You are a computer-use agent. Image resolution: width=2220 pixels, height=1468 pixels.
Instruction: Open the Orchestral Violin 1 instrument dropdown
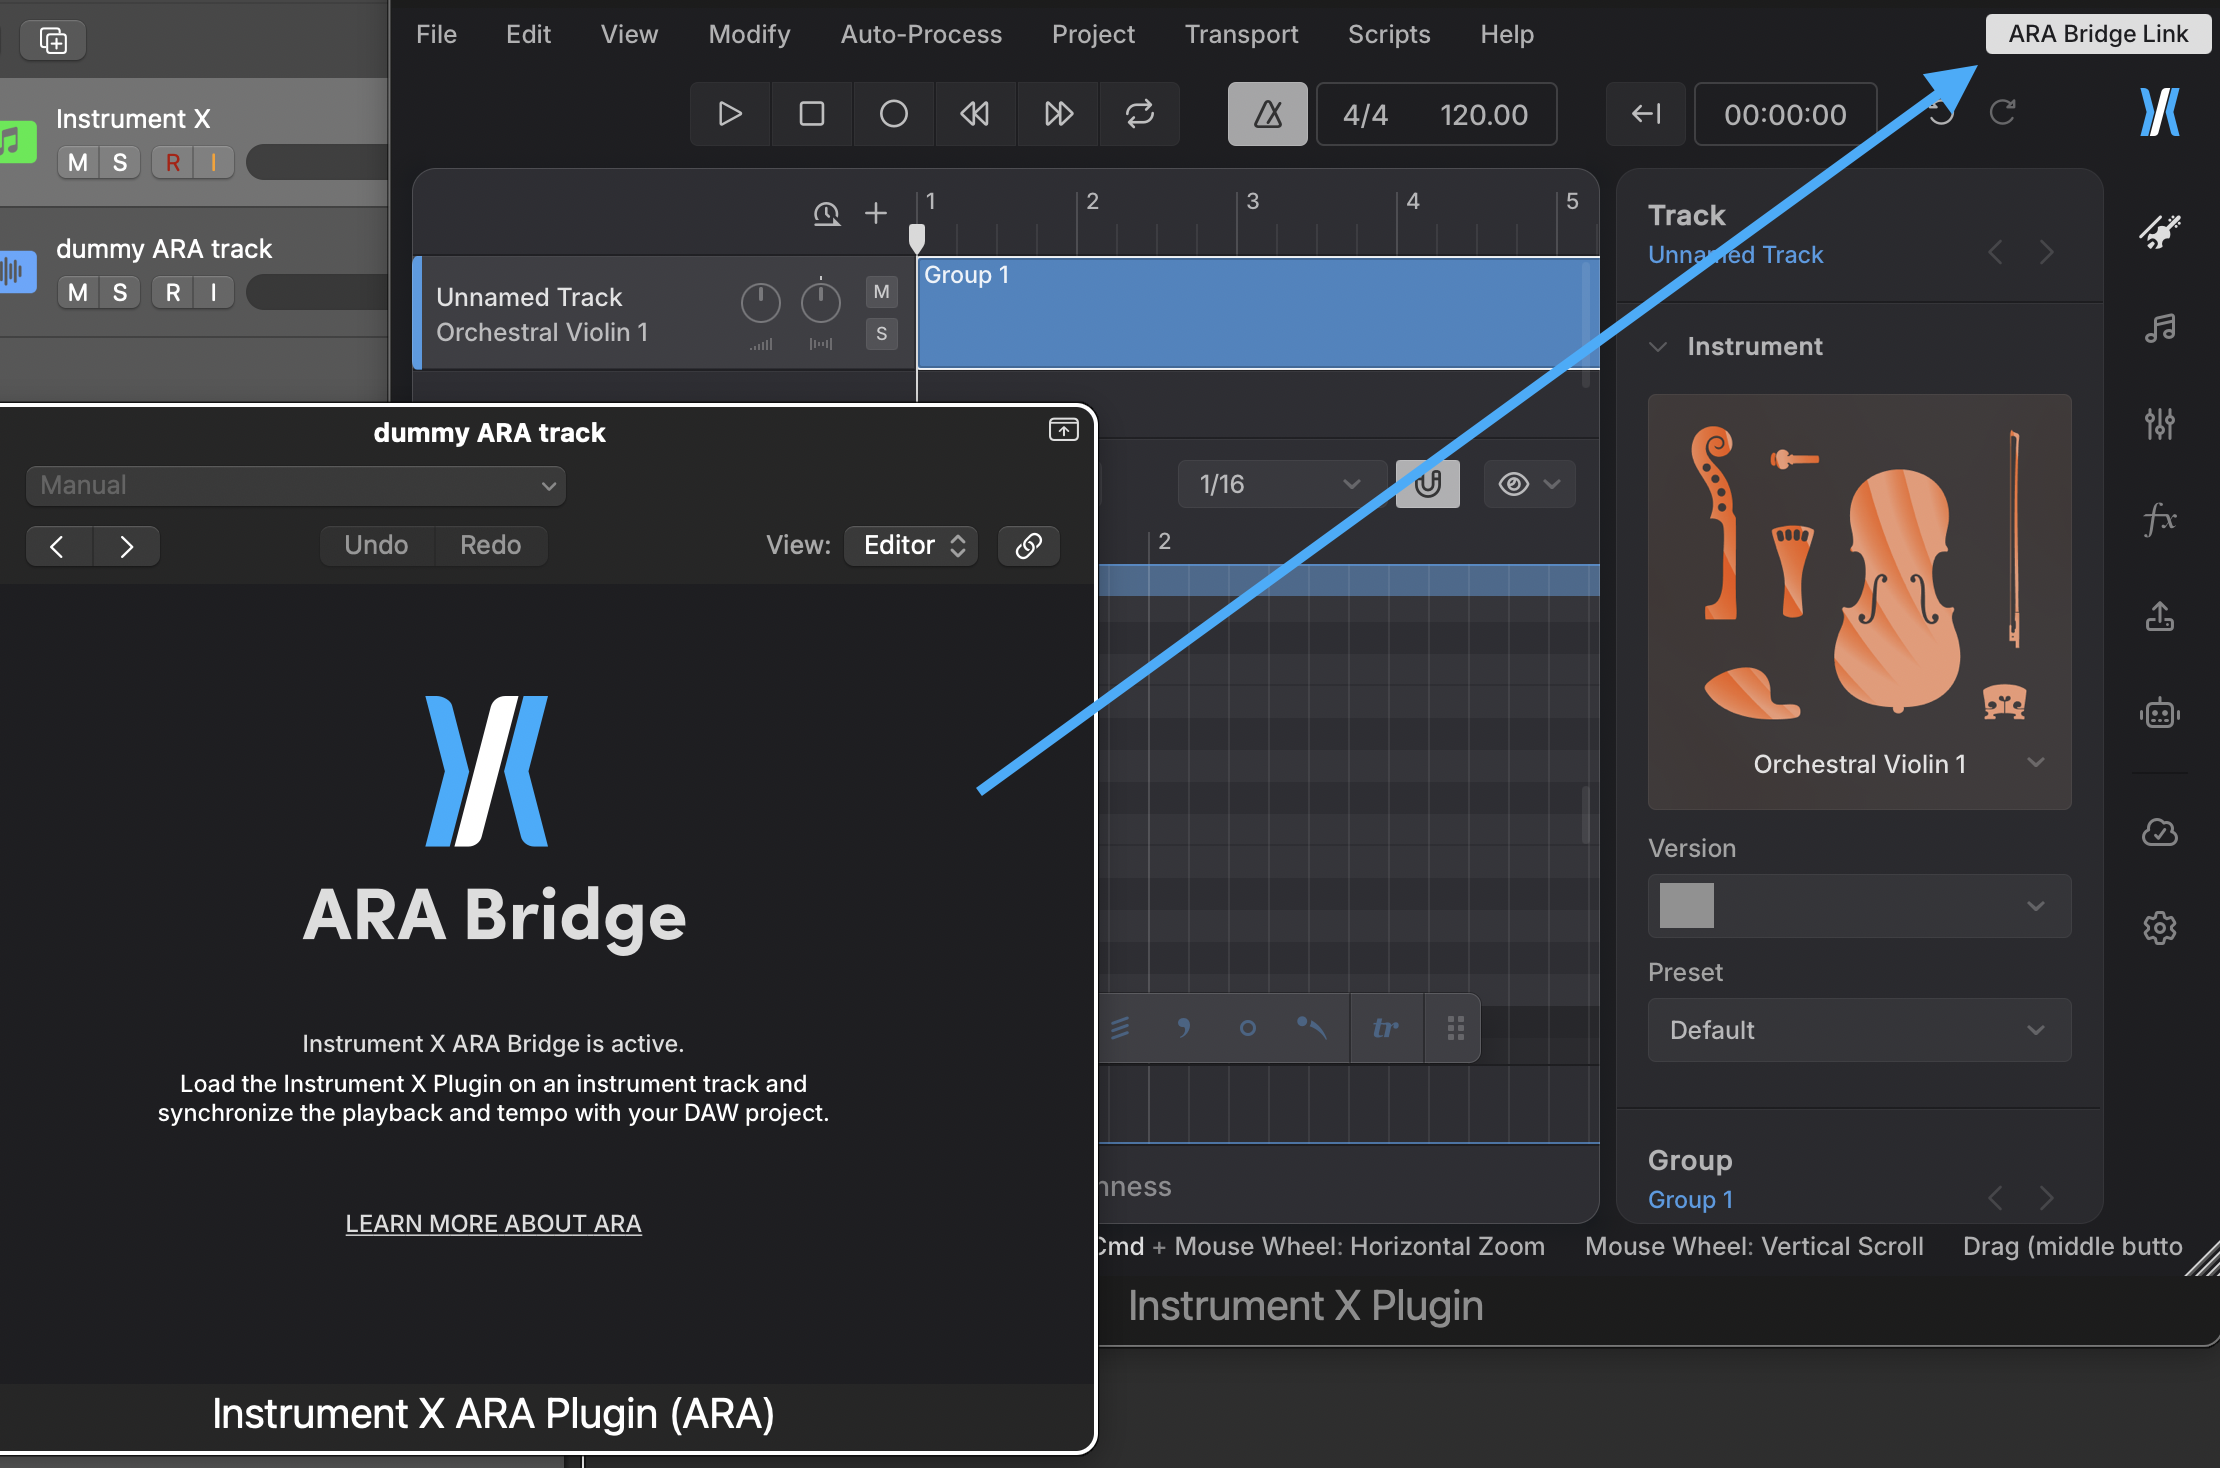(1860, 764)
